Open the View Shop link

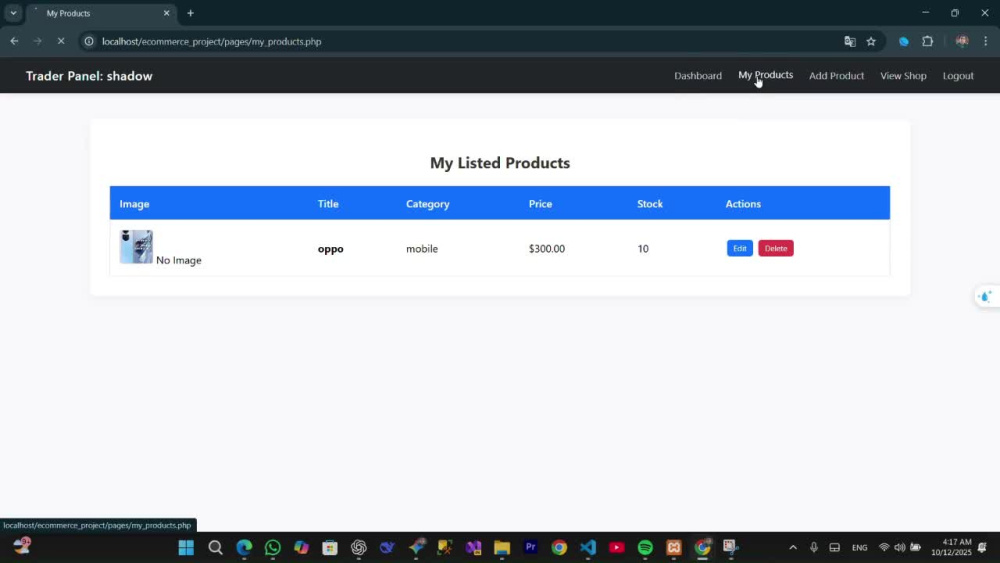point(903,75)
